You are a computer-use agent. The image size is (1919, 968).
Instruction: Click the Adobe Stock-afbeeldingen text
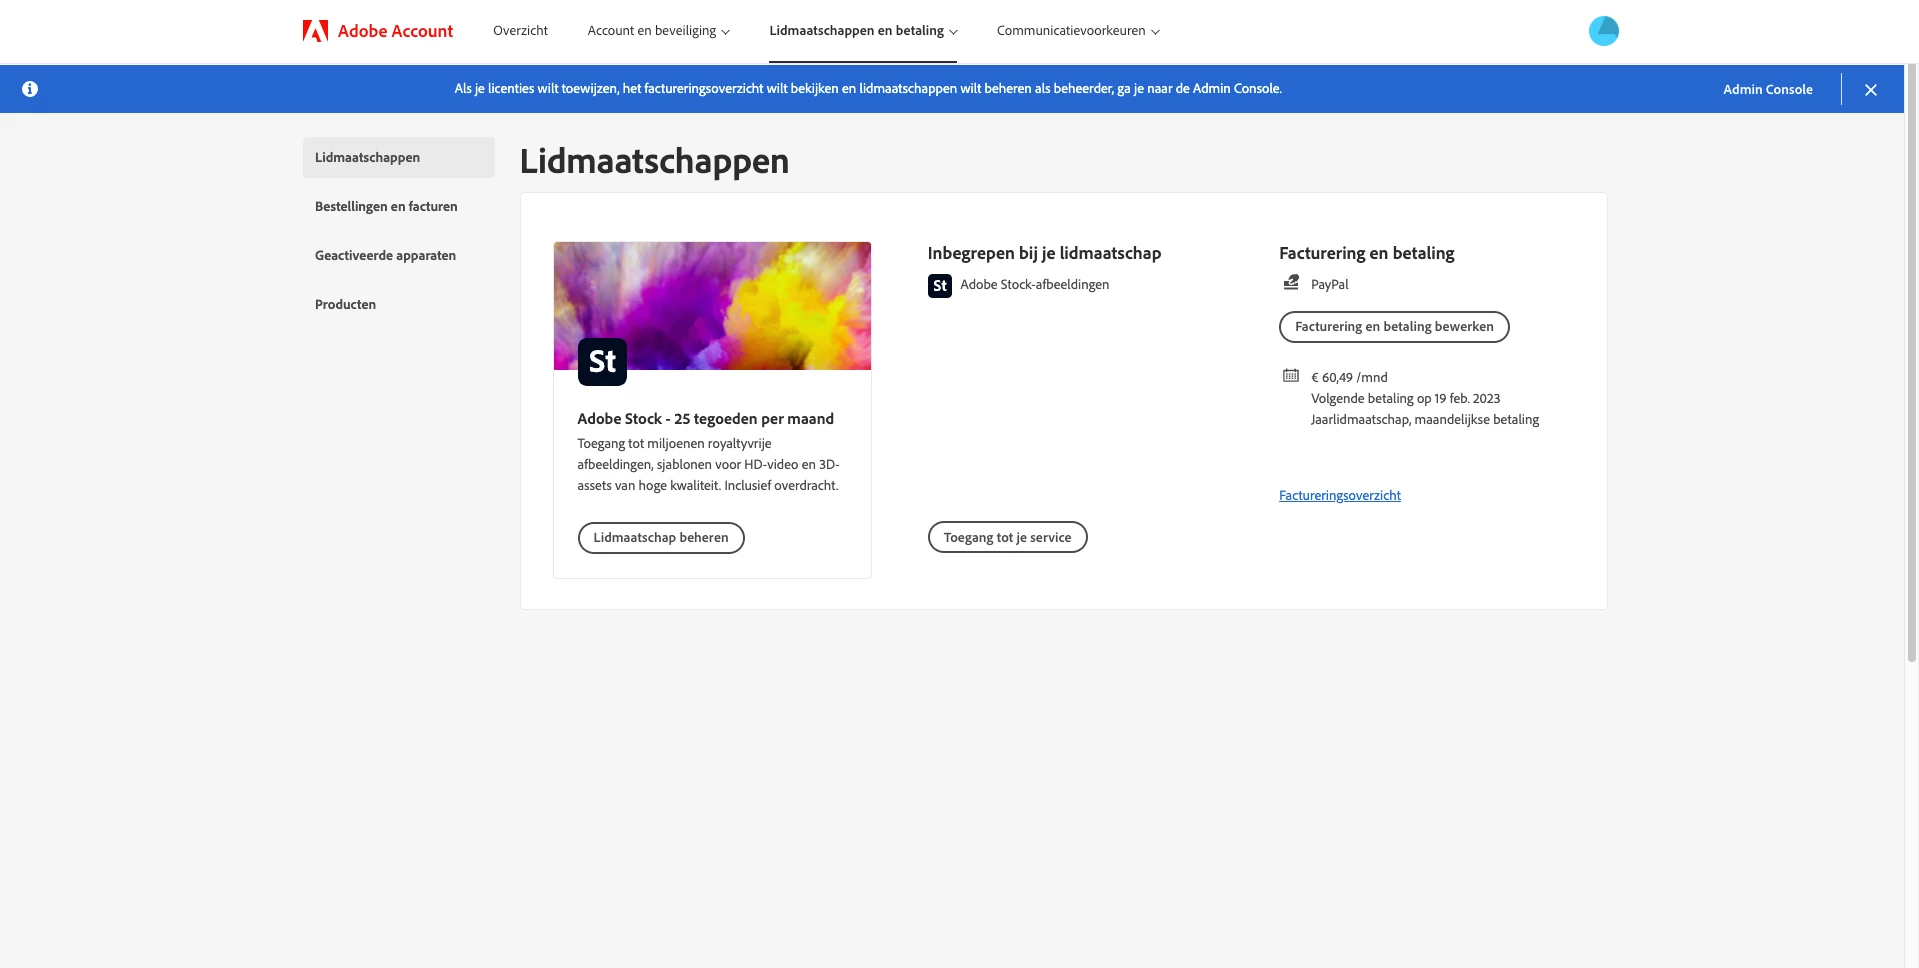click(x=1034, y=285)
